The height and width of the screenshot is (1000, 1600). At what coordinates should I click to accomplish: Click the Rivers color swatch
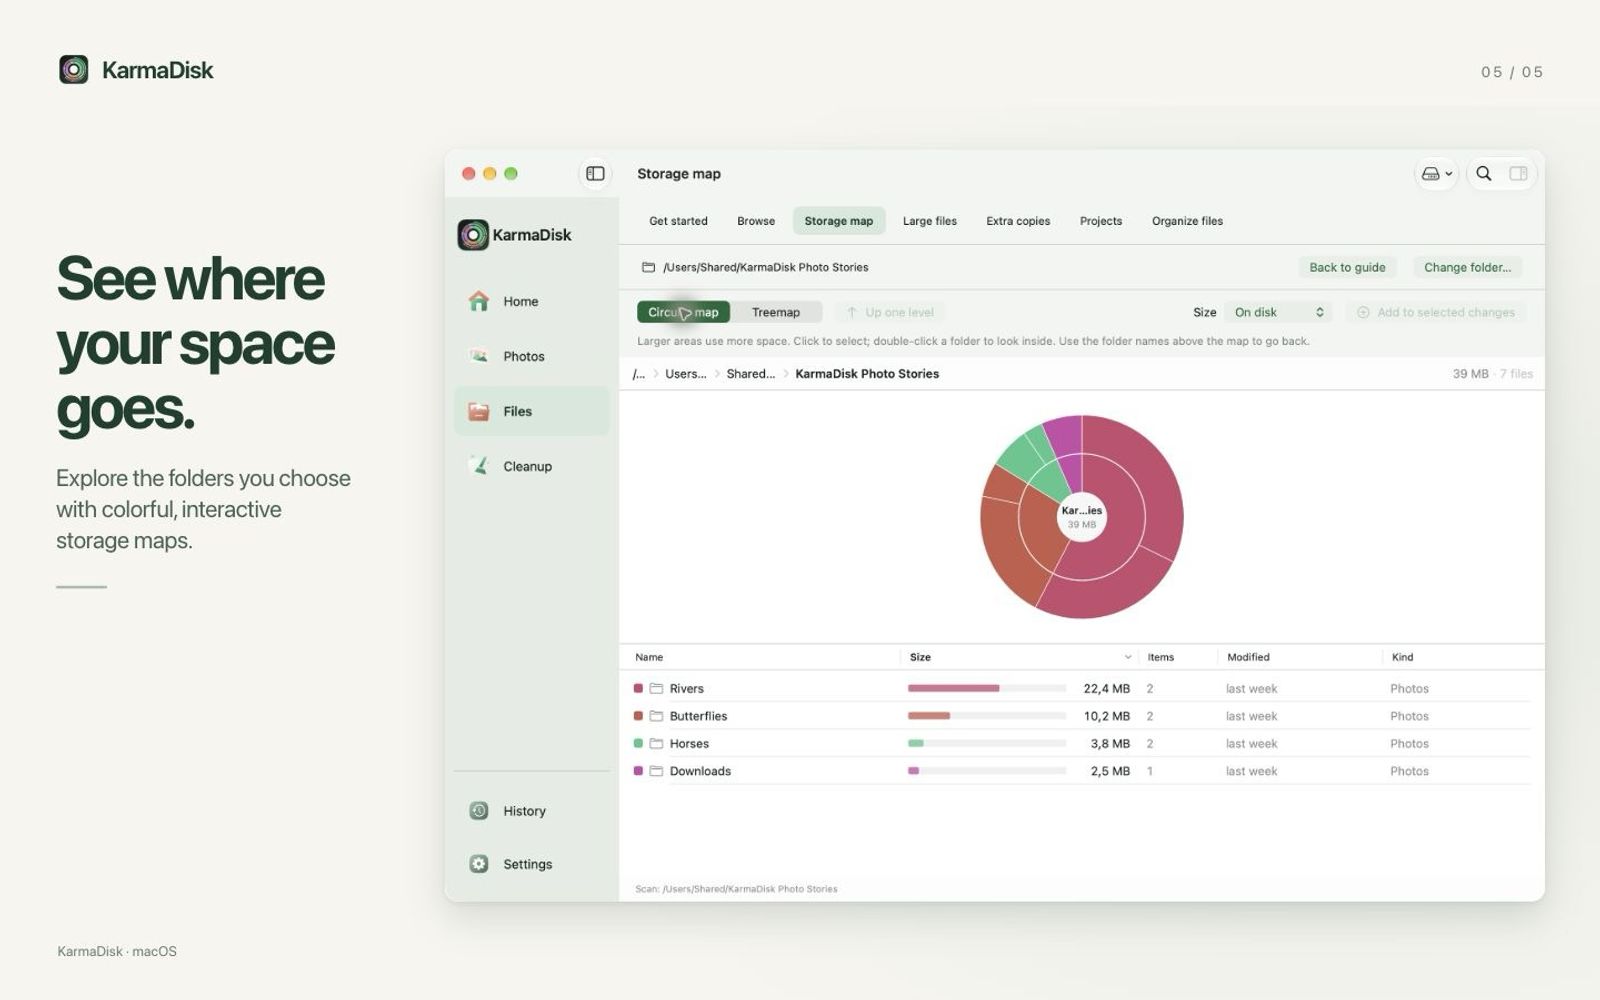638,688
